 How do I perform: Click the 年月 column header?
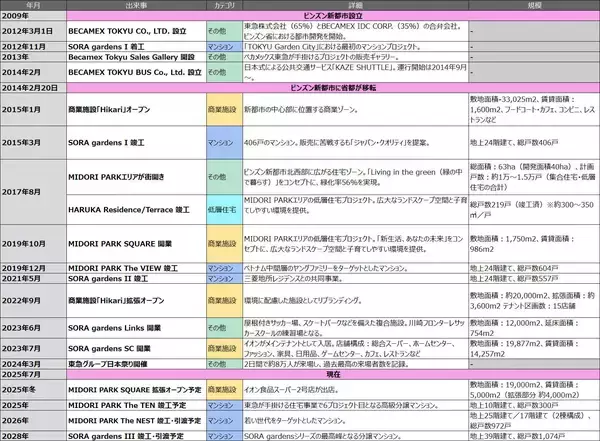click(x=34, y=5)
